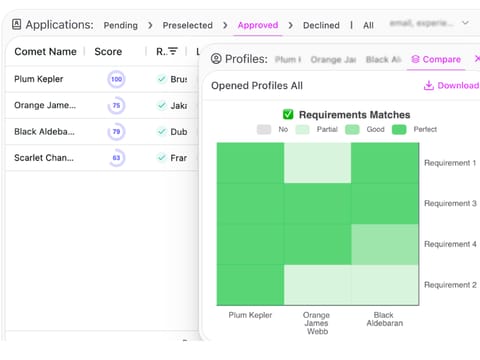Click the checkmark beside Jak
480x360 pixels.
click(x=162, y=105)
